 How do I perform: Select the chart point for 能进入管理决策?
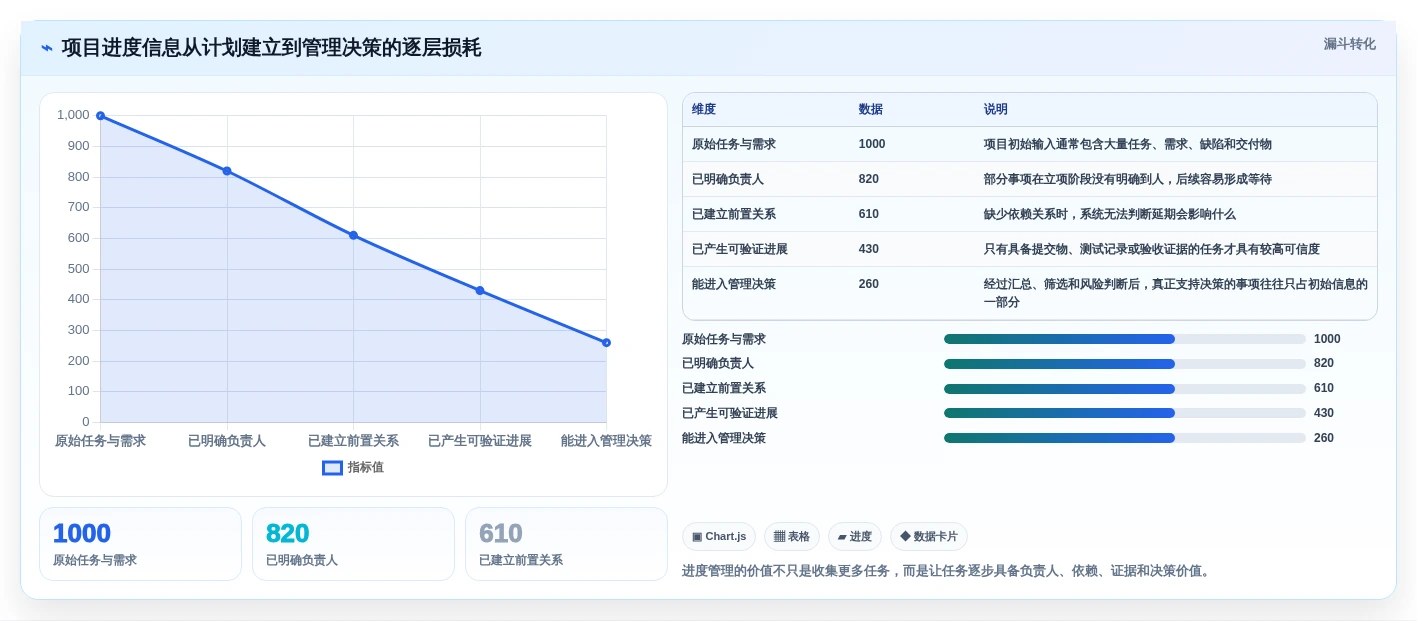click(606, 342)
